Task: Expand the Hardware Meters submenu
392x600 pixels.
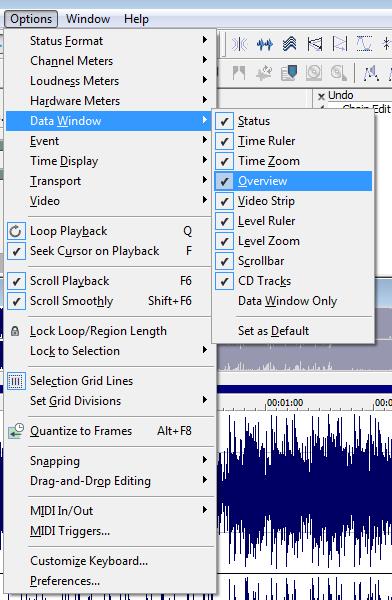Action: coord(108,101)
